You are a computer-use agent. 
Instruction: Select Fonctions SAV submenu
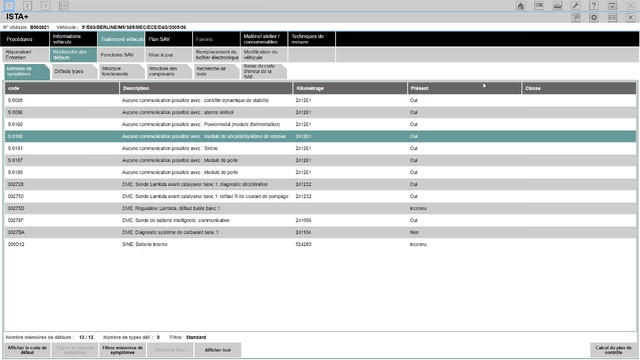(x=121, y=55)
